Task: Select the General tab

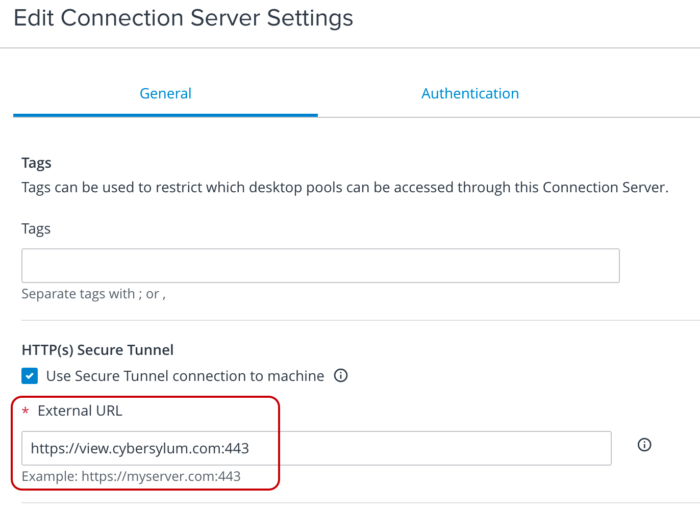Action: [165, 93]
